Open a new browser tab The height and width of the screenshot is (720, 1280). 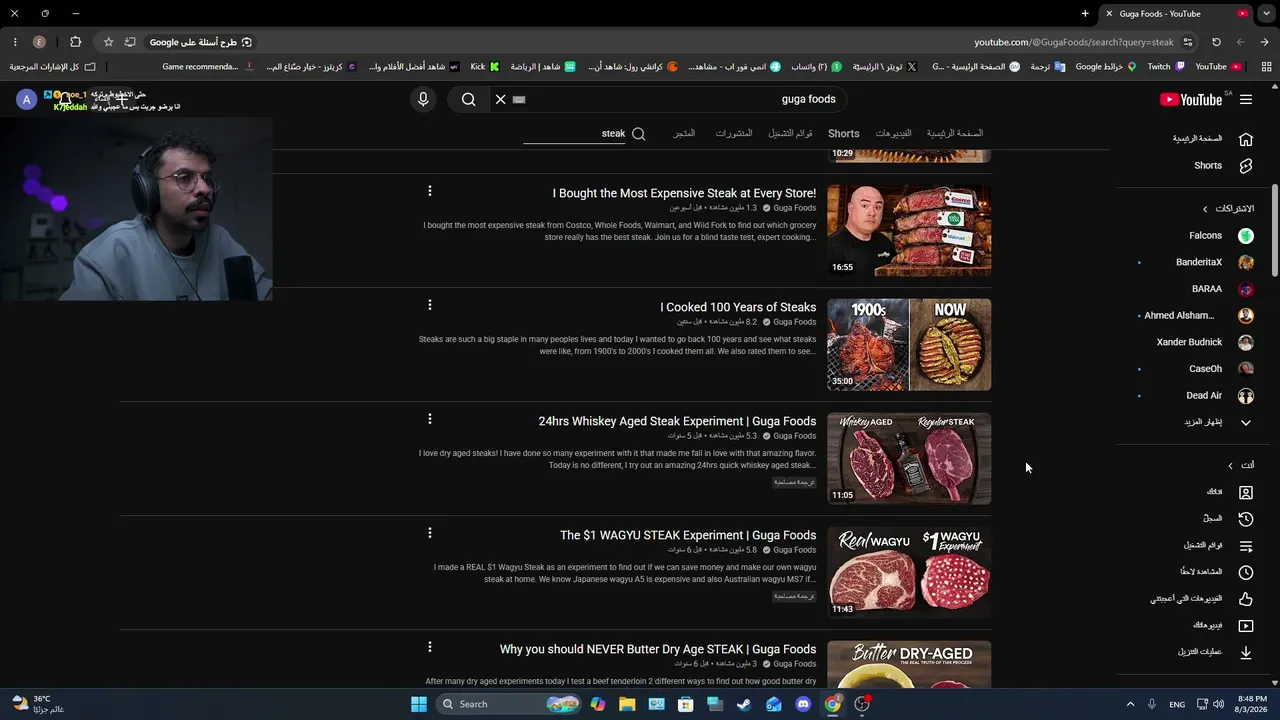[1085, 14]
